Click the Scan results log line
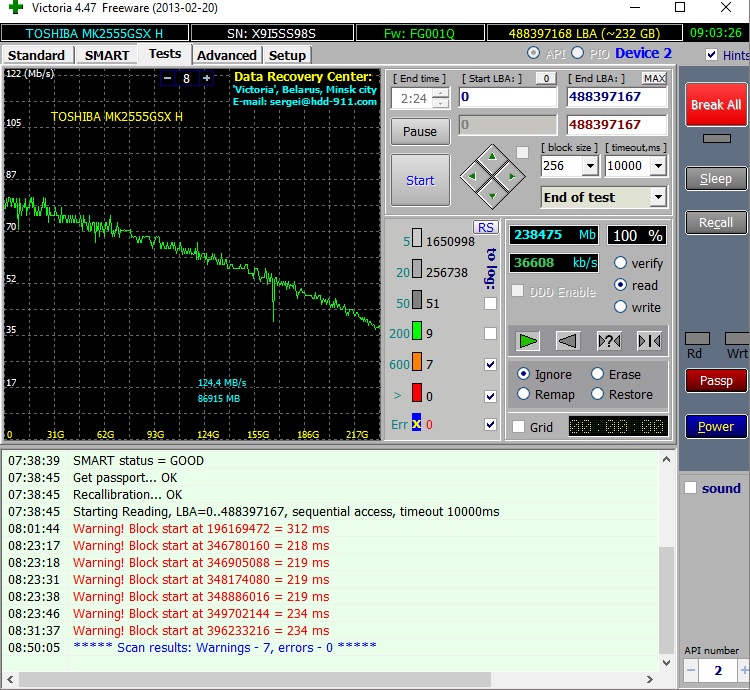 (x=225, y=647)
